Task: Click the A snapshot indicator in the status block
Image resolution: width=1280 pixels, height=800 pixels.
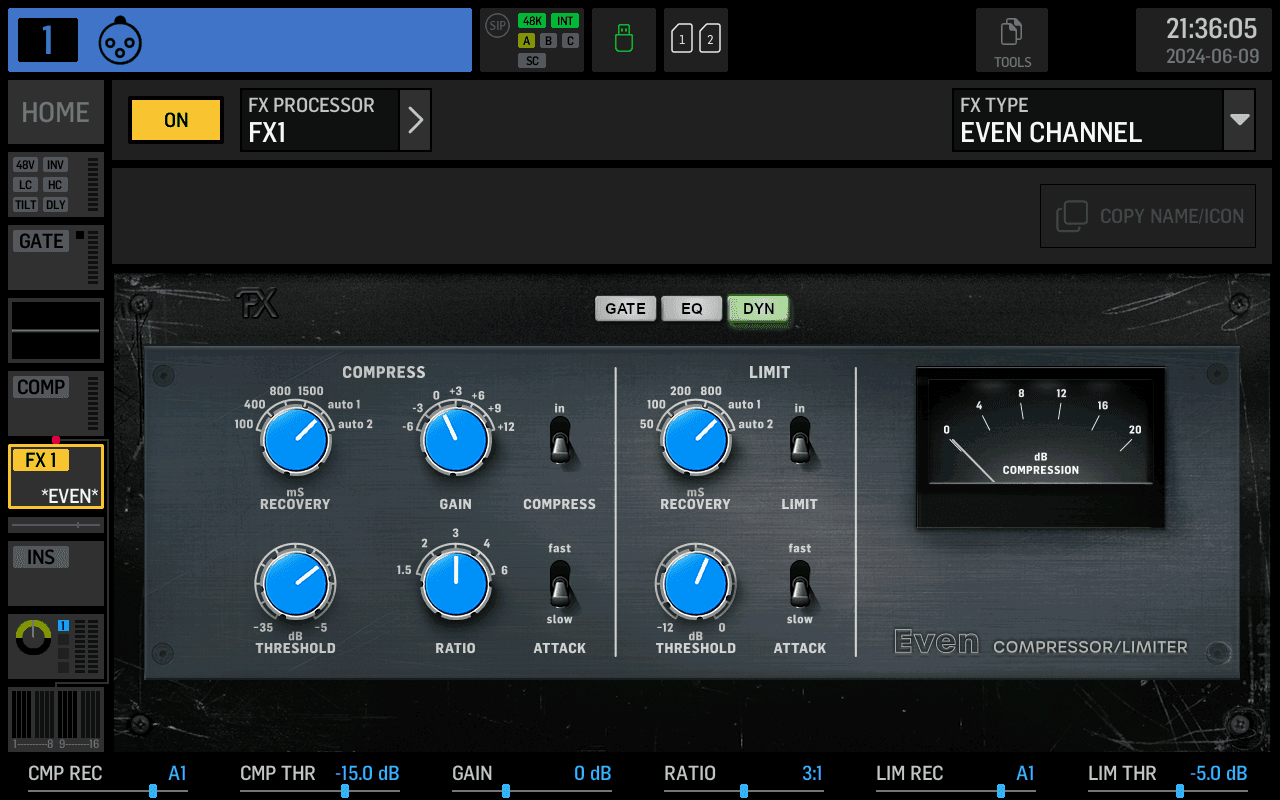Action: tap(526, 41)
